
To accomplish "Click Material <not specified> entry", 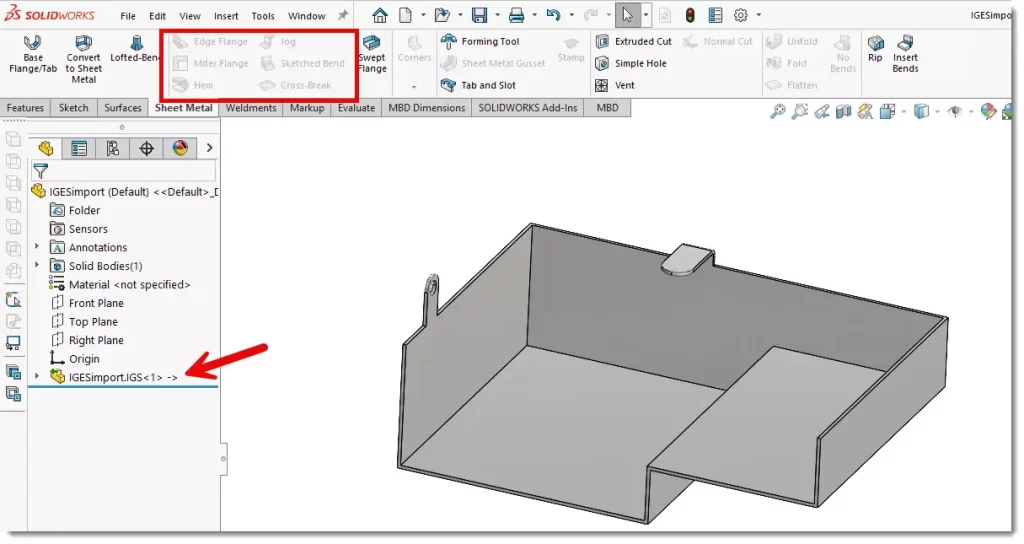I will [128, 285].
